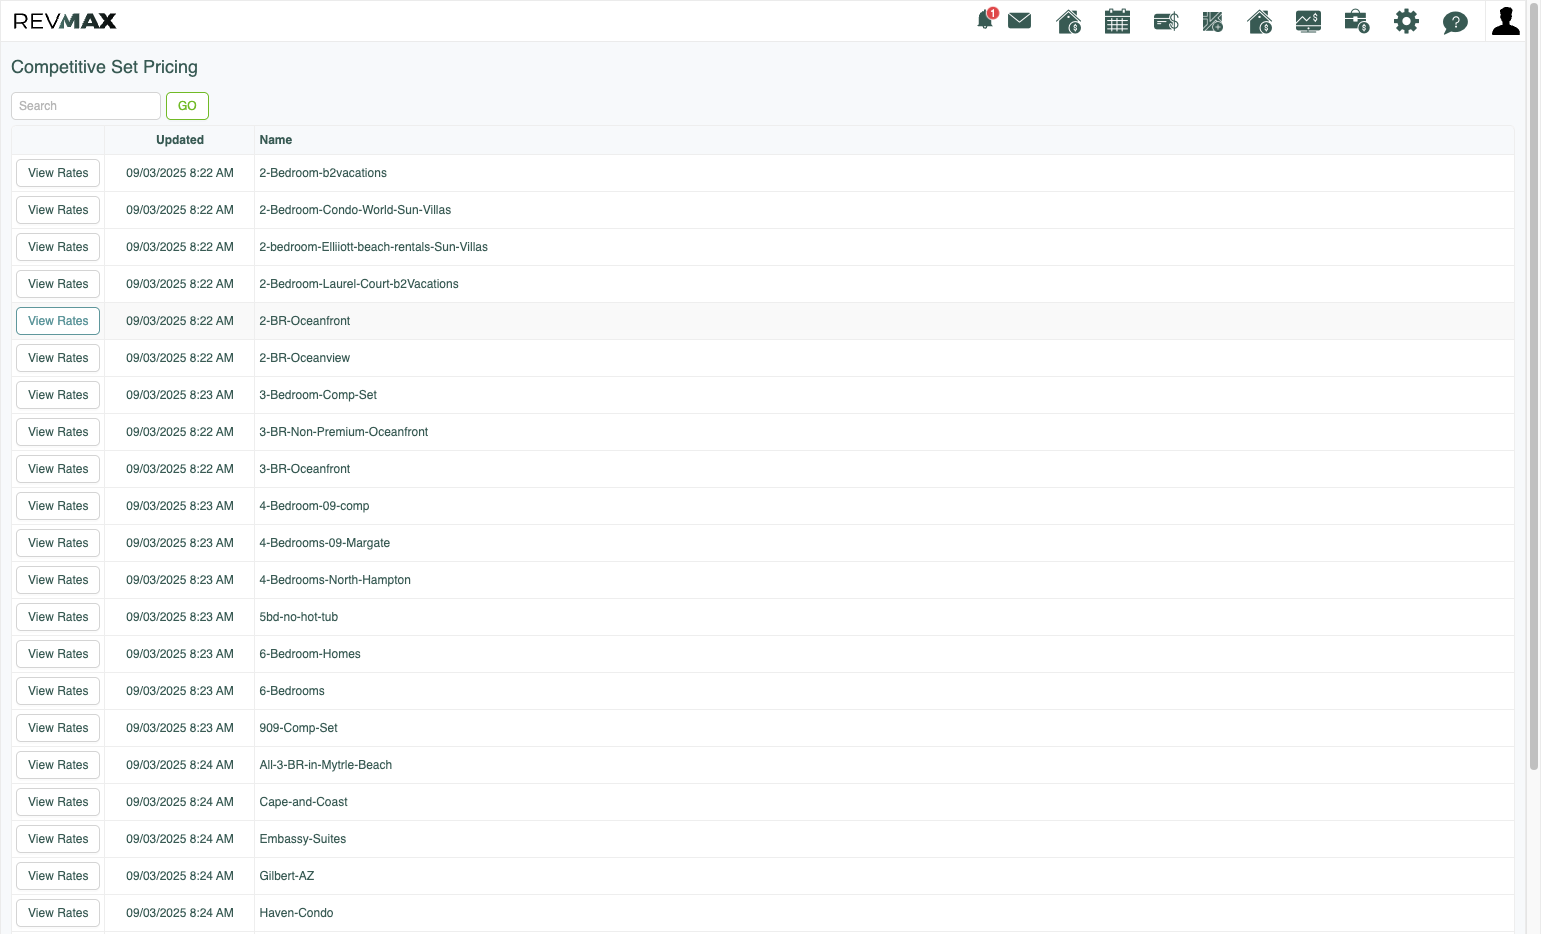Click the name 3-BR-Non-Premium-Oceanfront
Viewport: 1541px width, 934px height.
pyautogui.click(x=344, y=432)
